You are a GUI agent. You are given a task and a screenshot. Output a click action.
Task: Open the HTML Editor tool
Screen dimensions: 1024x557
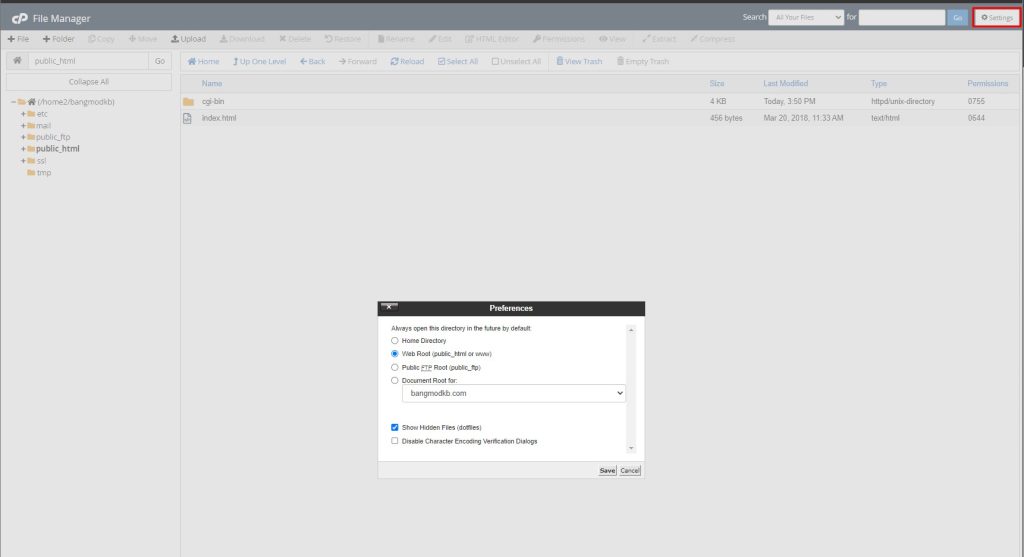tap(492, 39)
